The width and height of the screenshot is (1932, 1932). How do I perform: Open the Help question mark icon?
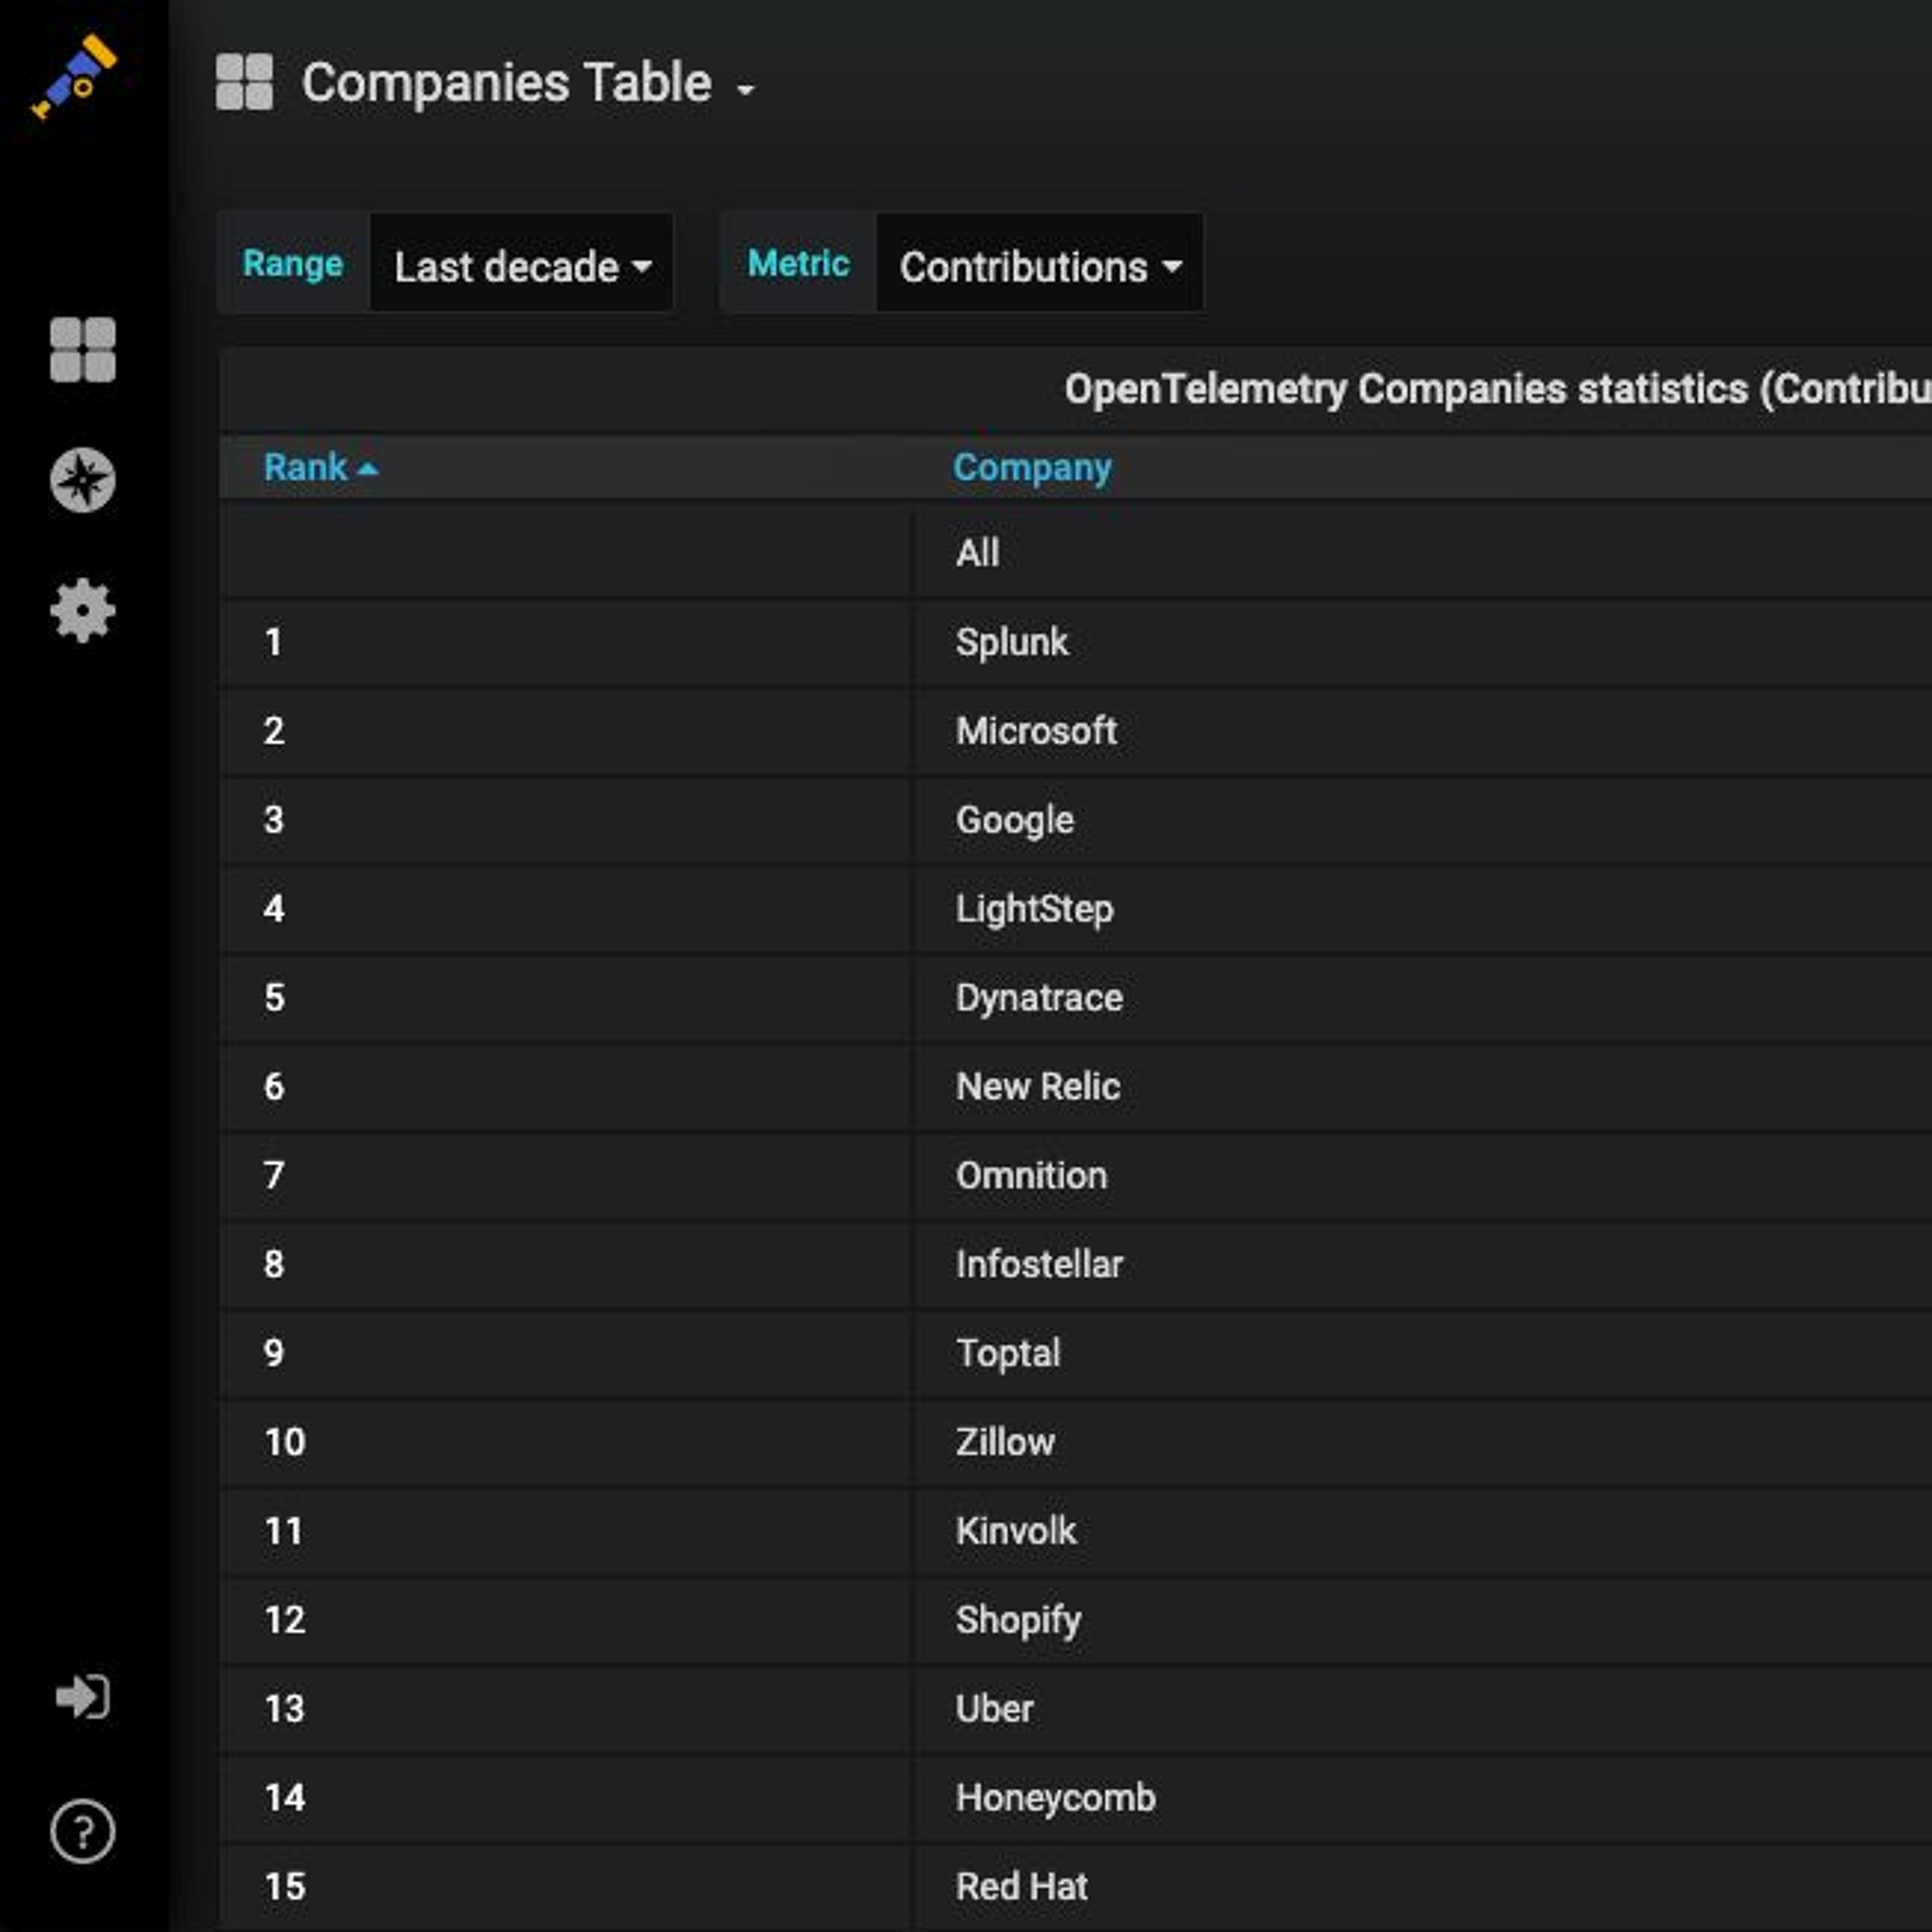click(x=83, y=1831)
